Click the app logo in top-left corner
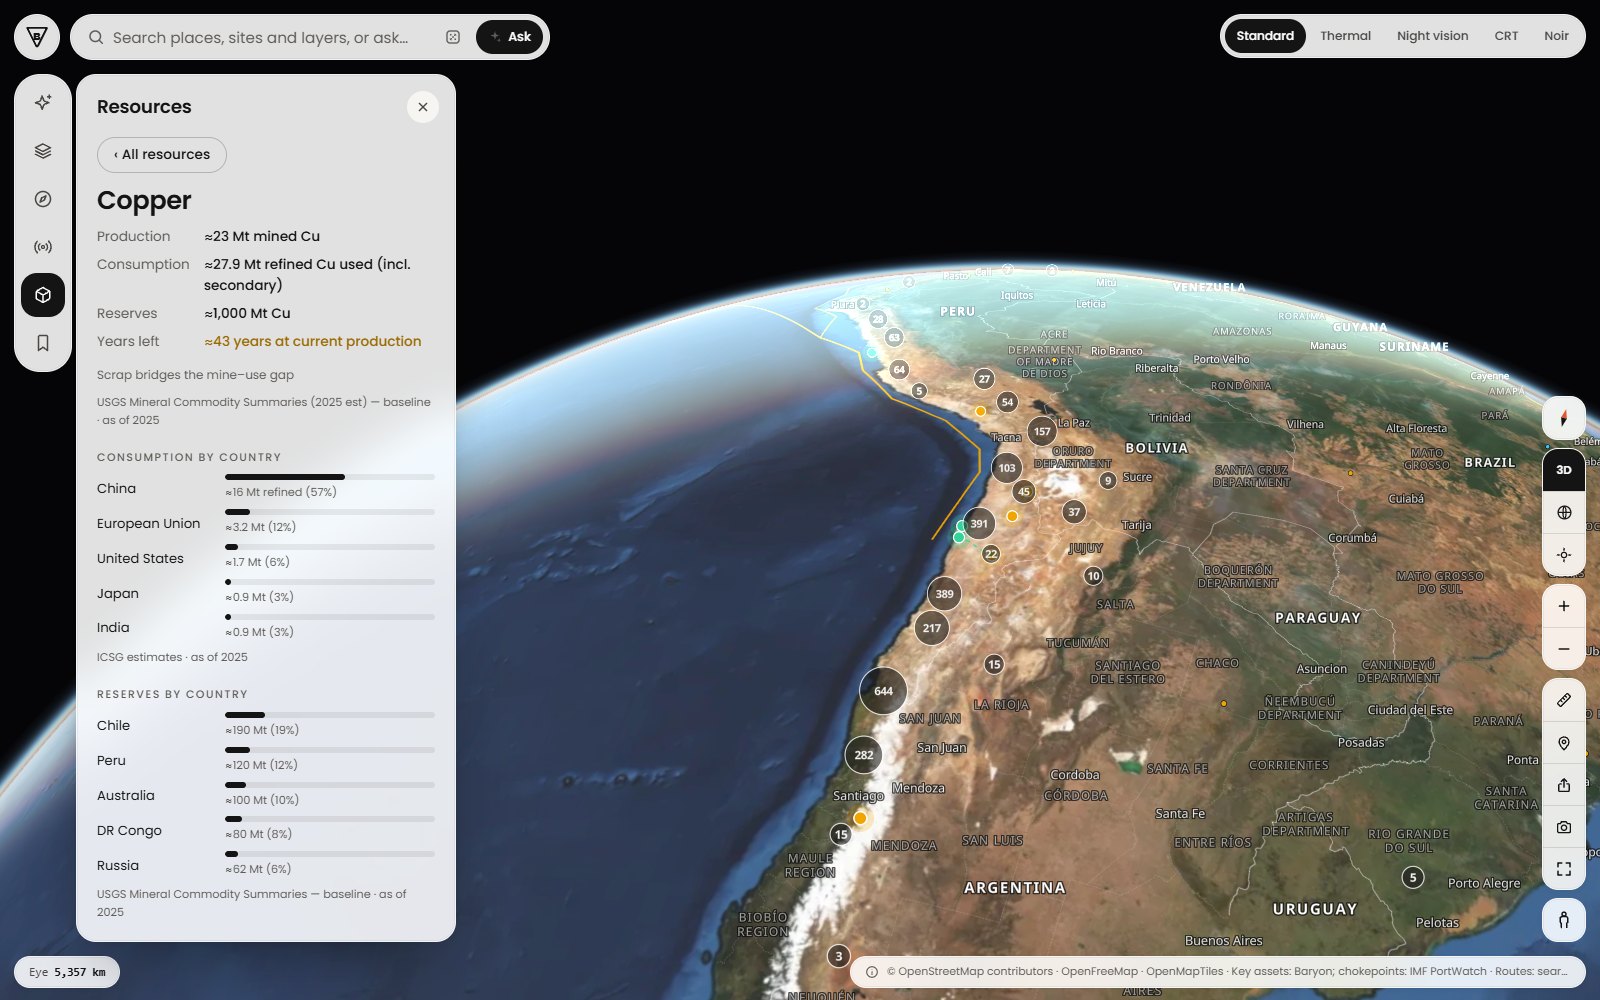The image size is (1600, 1000). tap(37, 37)
